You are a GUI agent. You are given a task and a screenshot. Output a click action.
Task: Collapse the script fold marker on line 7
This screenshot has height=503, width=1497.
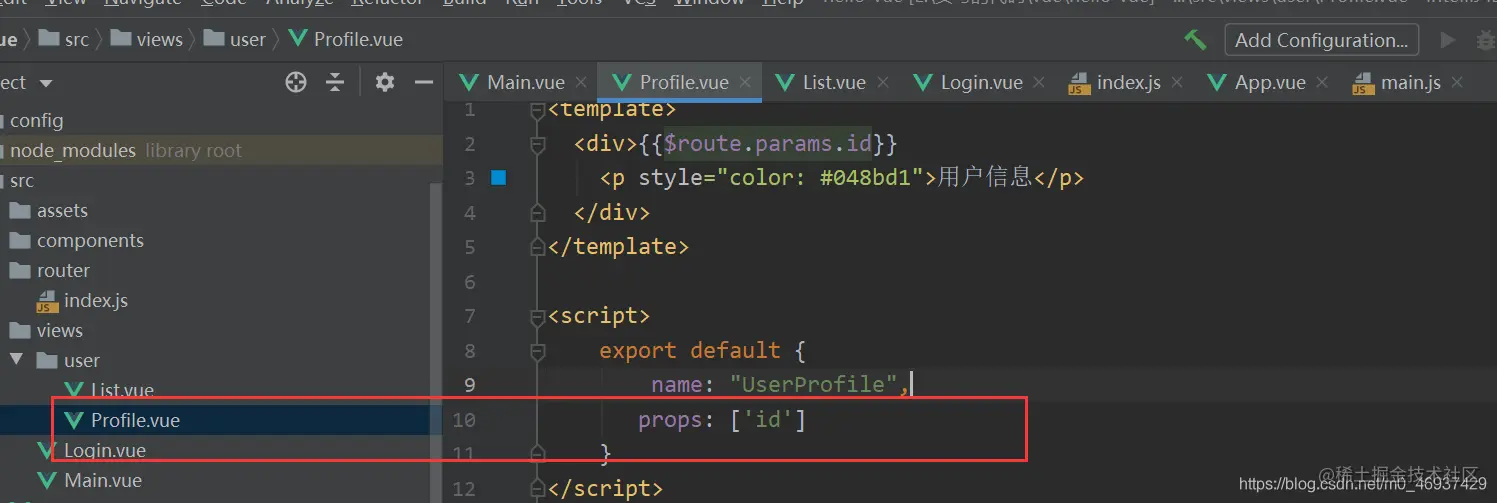[x=538, y=317]
